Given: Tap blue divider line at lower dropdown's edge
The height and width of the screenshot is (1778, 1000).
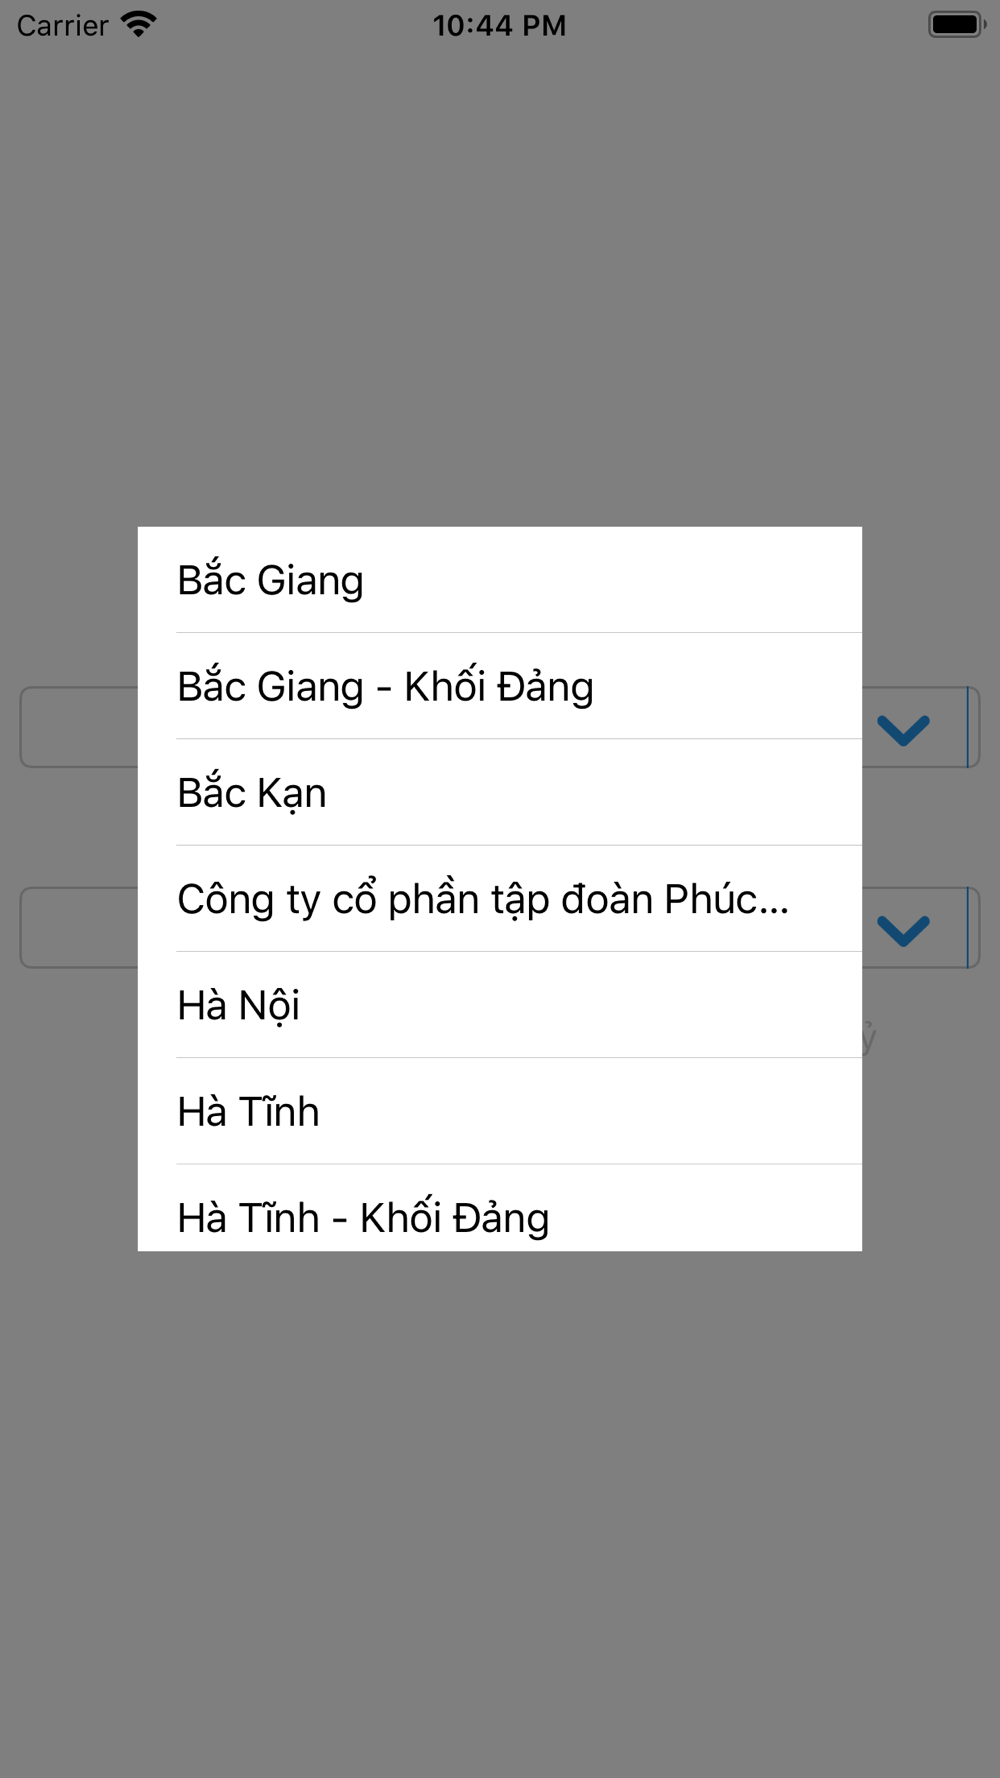Looking at the screenshot, I should [968, 927].
